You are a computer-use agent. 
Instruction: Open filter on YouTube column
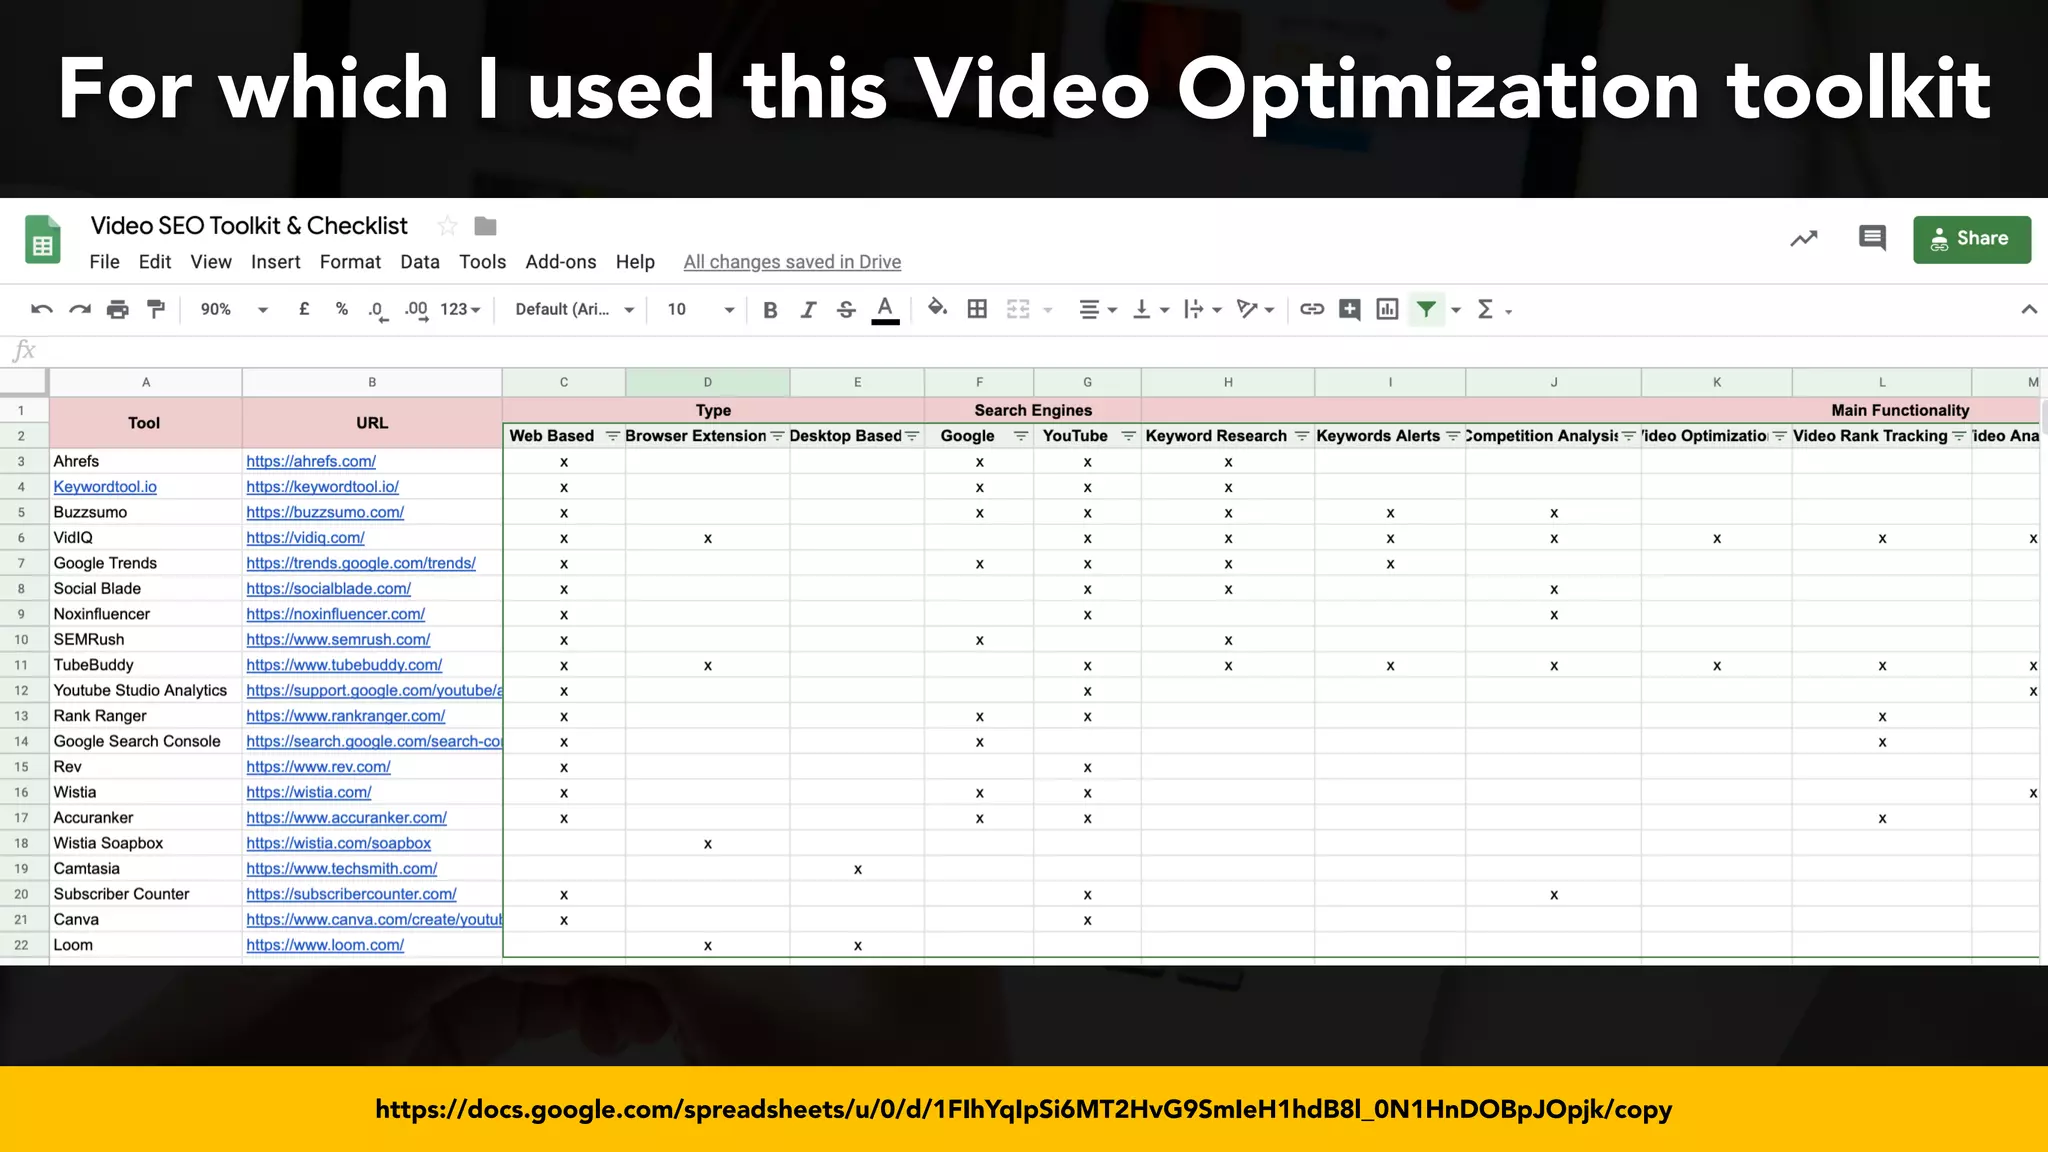tap(1128, 436)
